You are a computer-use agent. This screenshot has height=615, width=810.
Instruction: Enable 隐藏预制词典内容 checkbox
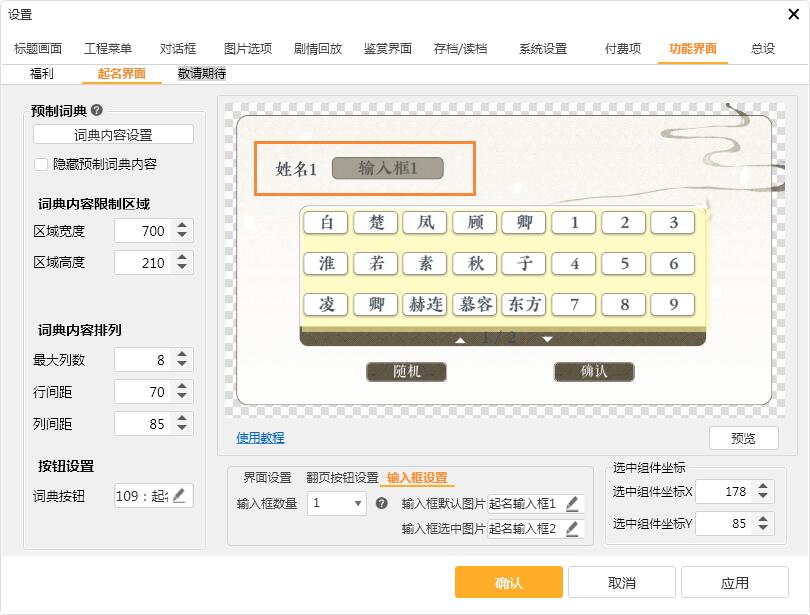[41, 164]
